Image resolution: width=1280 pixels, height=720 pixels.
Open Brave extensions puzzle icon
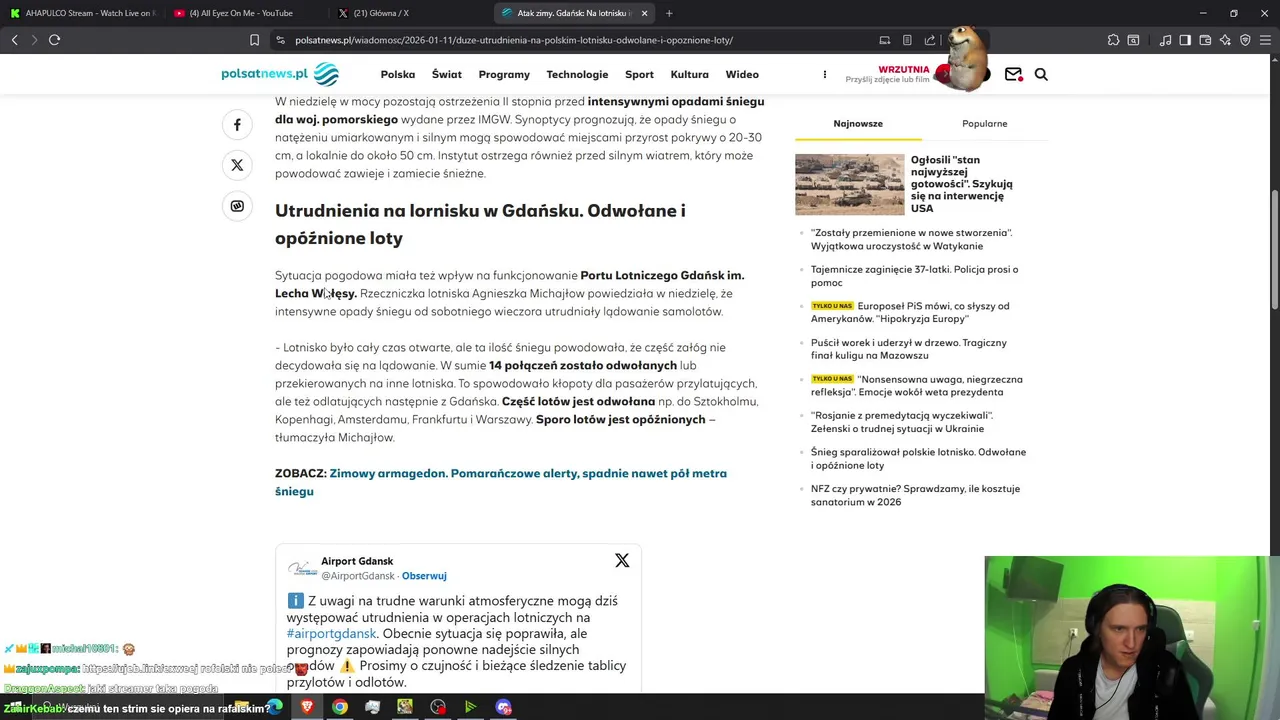coord(1113,40)
